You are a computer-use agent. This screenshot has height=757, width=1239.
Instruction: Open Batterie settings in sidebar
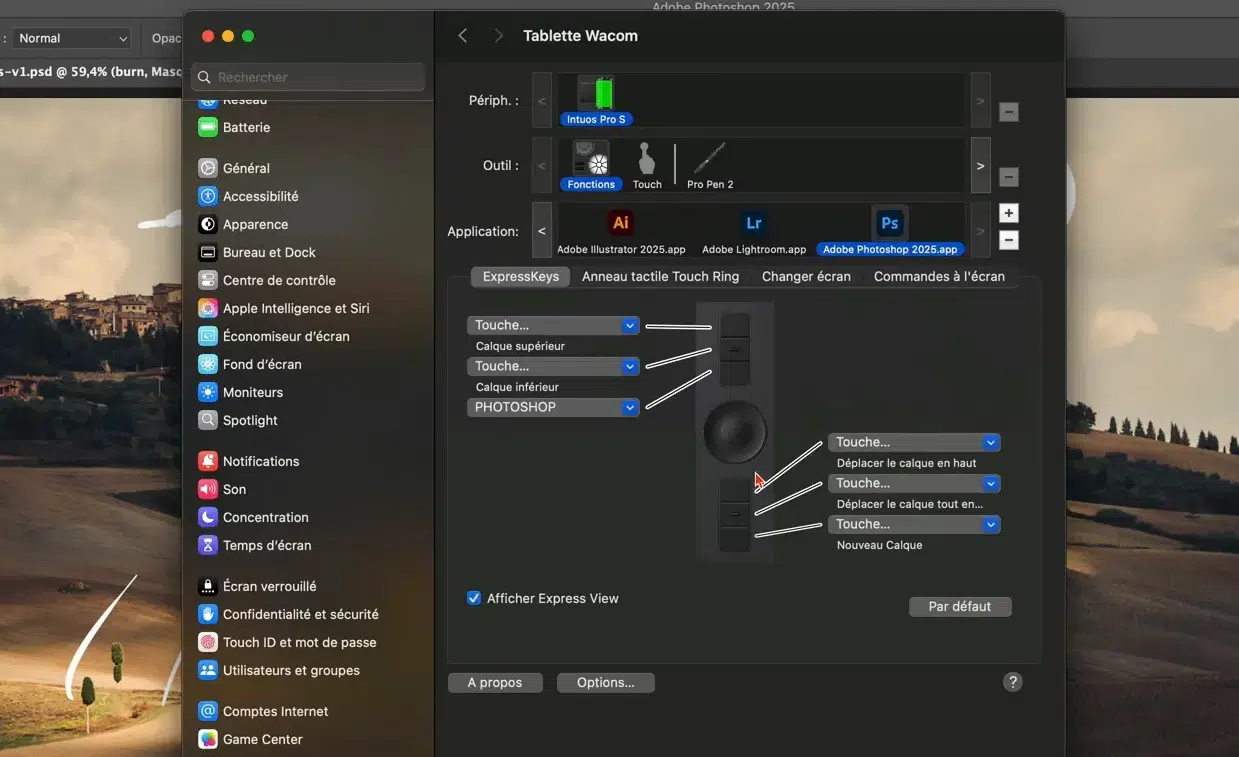(234, 127)
